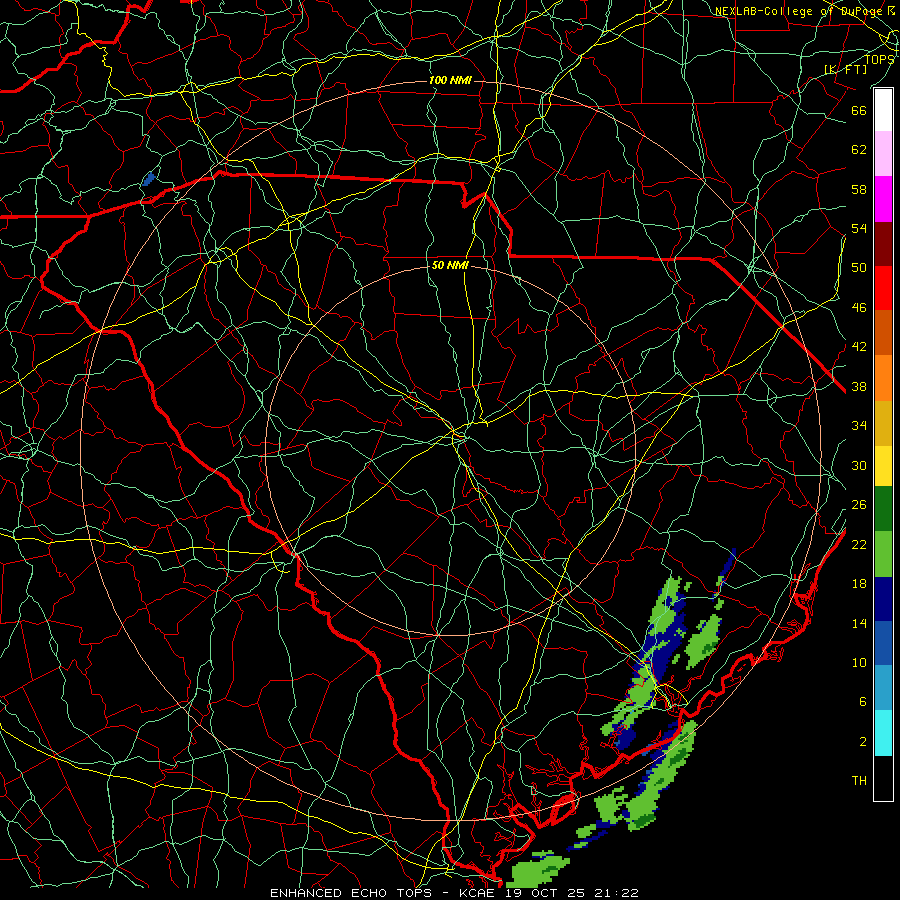The width and height of the screenshot is (900, 900).
Task: Click the '26' legend value
Action: 859,505
